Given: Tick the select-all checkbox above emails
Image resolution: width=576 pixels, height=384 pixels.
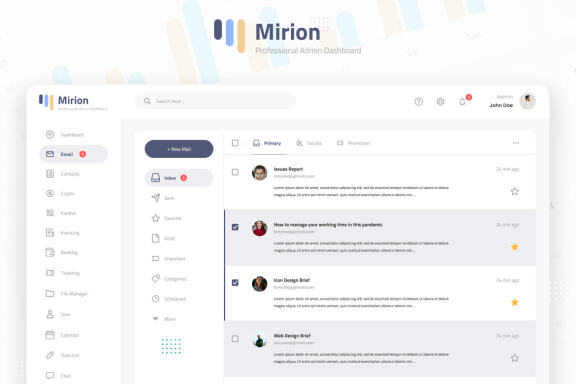Looking at the screenshot, I should pyautogui.click(x=235, y=143).
